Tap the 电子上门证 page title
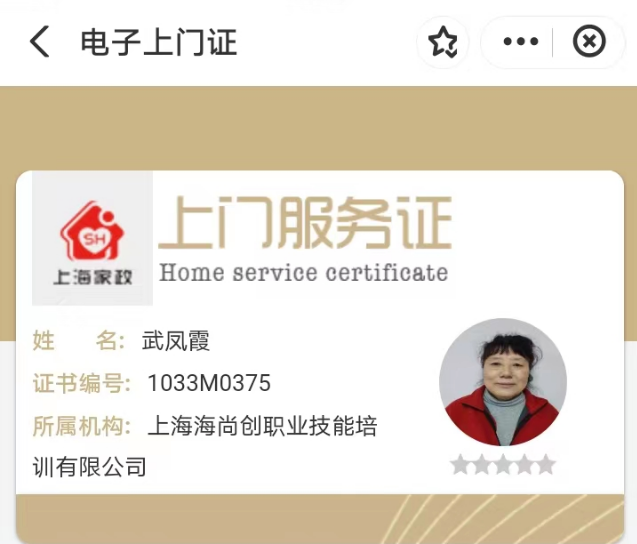This screenshot has width=637, height=544. click(x=159, y=42)
